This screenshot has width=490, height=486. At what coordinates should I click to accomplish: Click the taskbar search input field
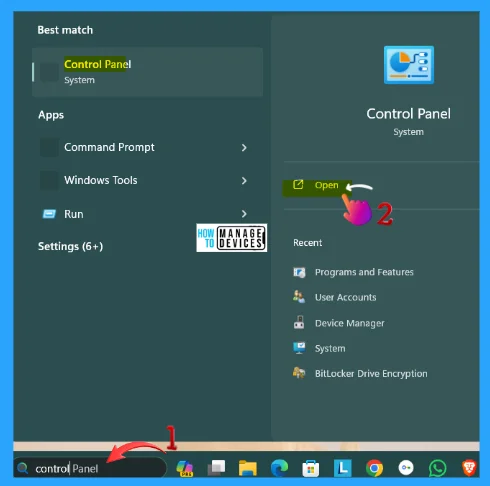[x=90, y=468]
